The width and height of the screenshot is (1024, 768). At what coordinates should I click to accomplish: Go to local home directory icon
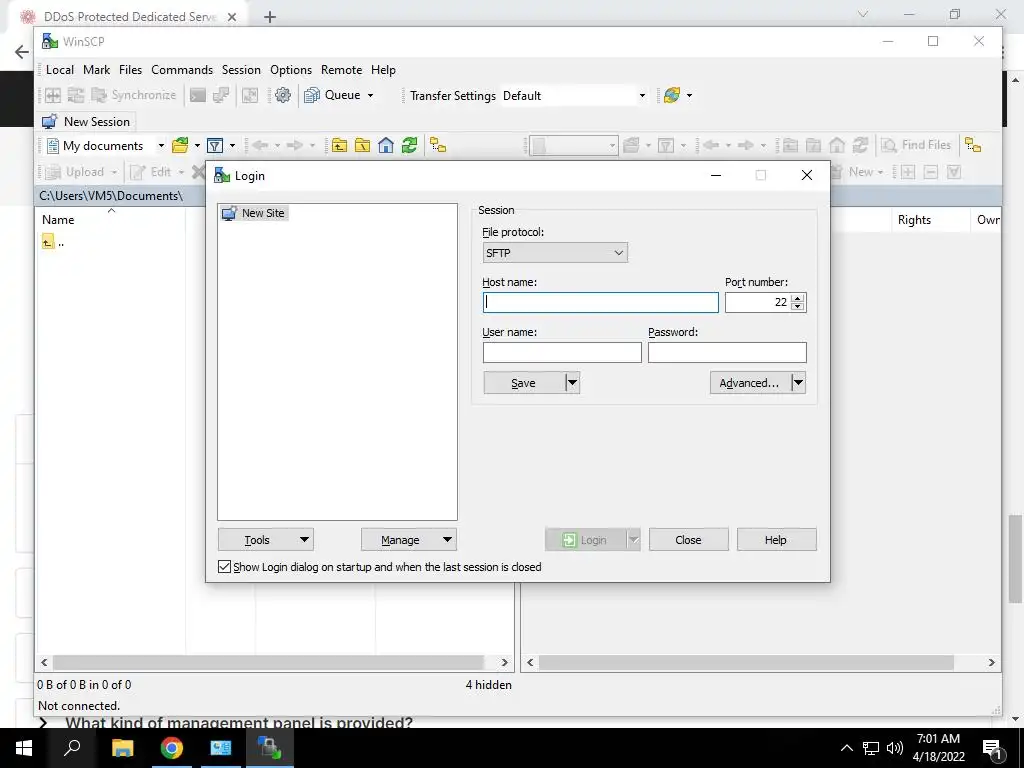(x=386, y=146)
